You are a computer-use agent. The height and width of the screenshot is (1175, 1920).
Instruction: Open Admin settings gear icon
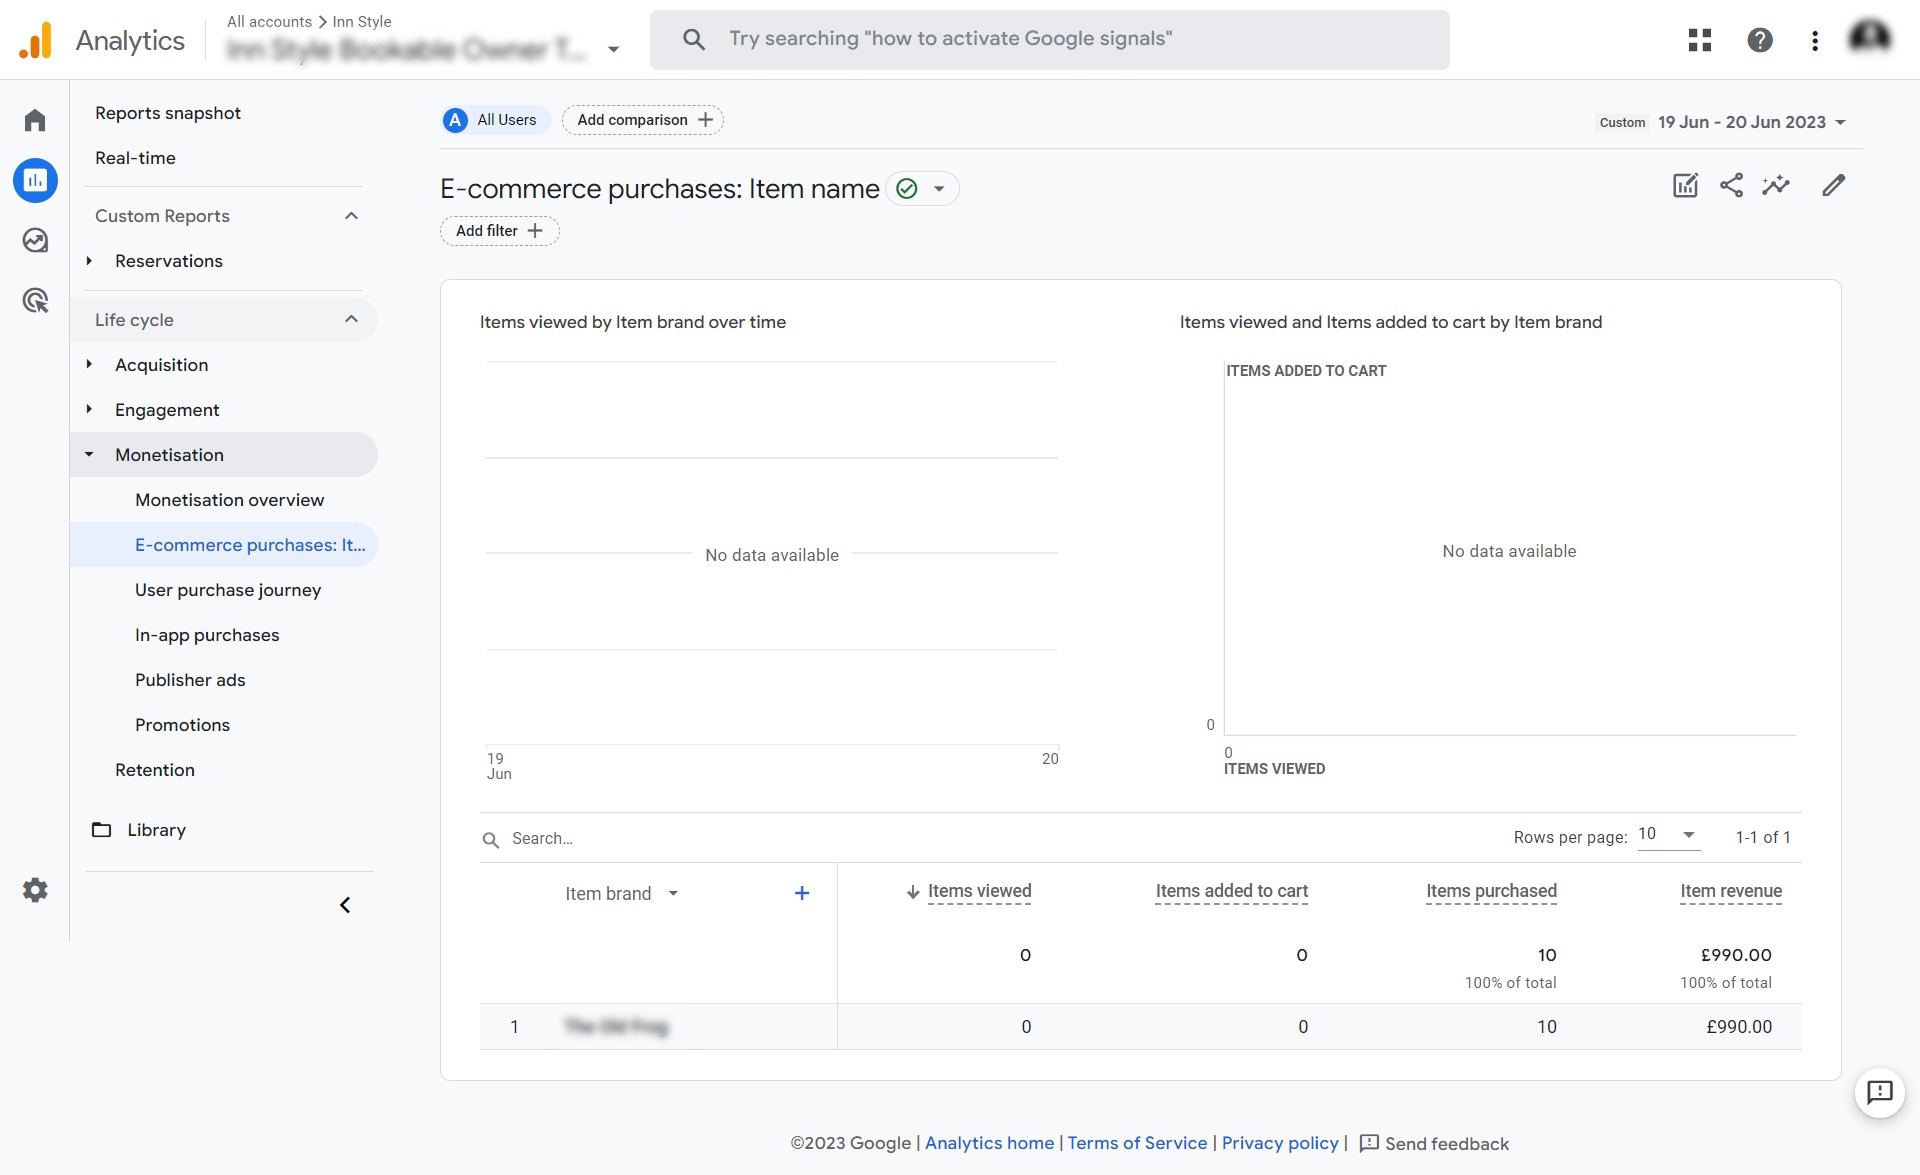tap(35, 890)
